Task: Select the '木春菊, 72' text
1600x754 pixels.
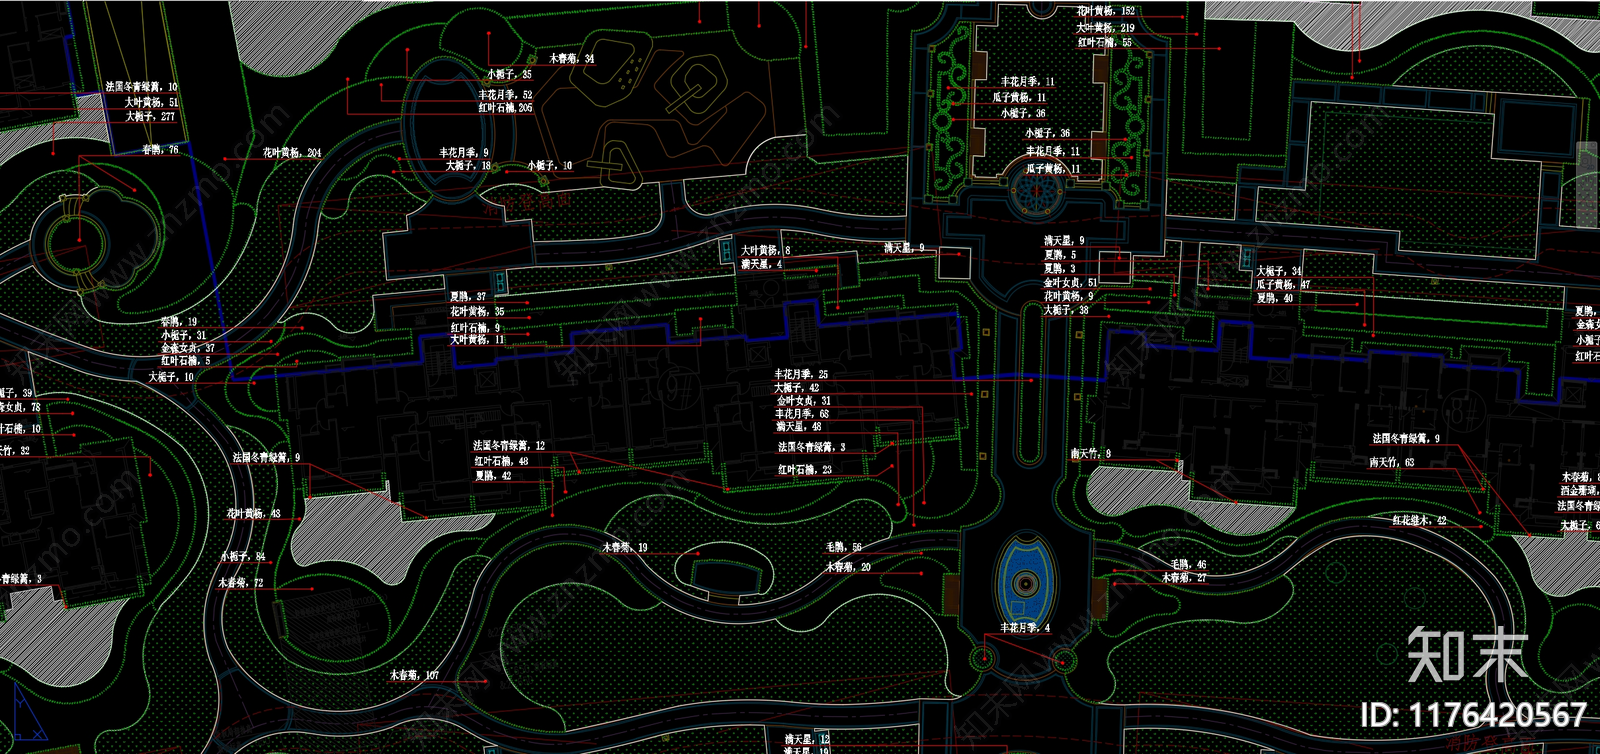Action: point(242,582)
